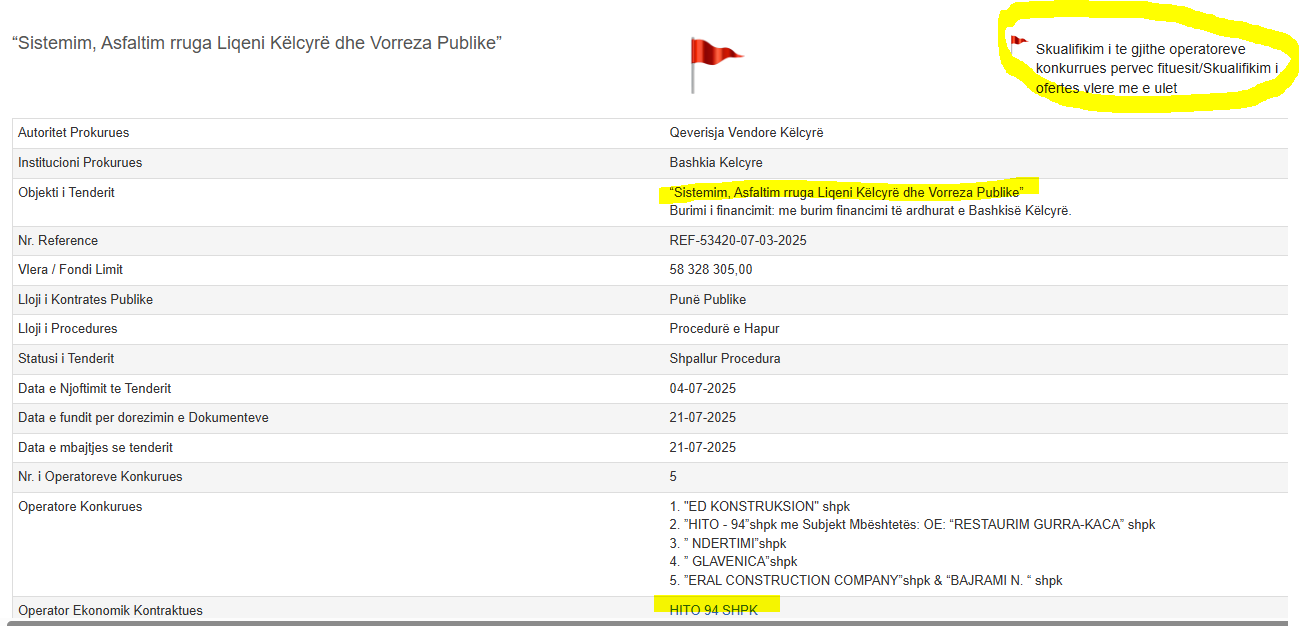Open the HITO 94 SHPK contractor link
The height and width of the screenshot is (626, 1299).
(x=713, y=610)
